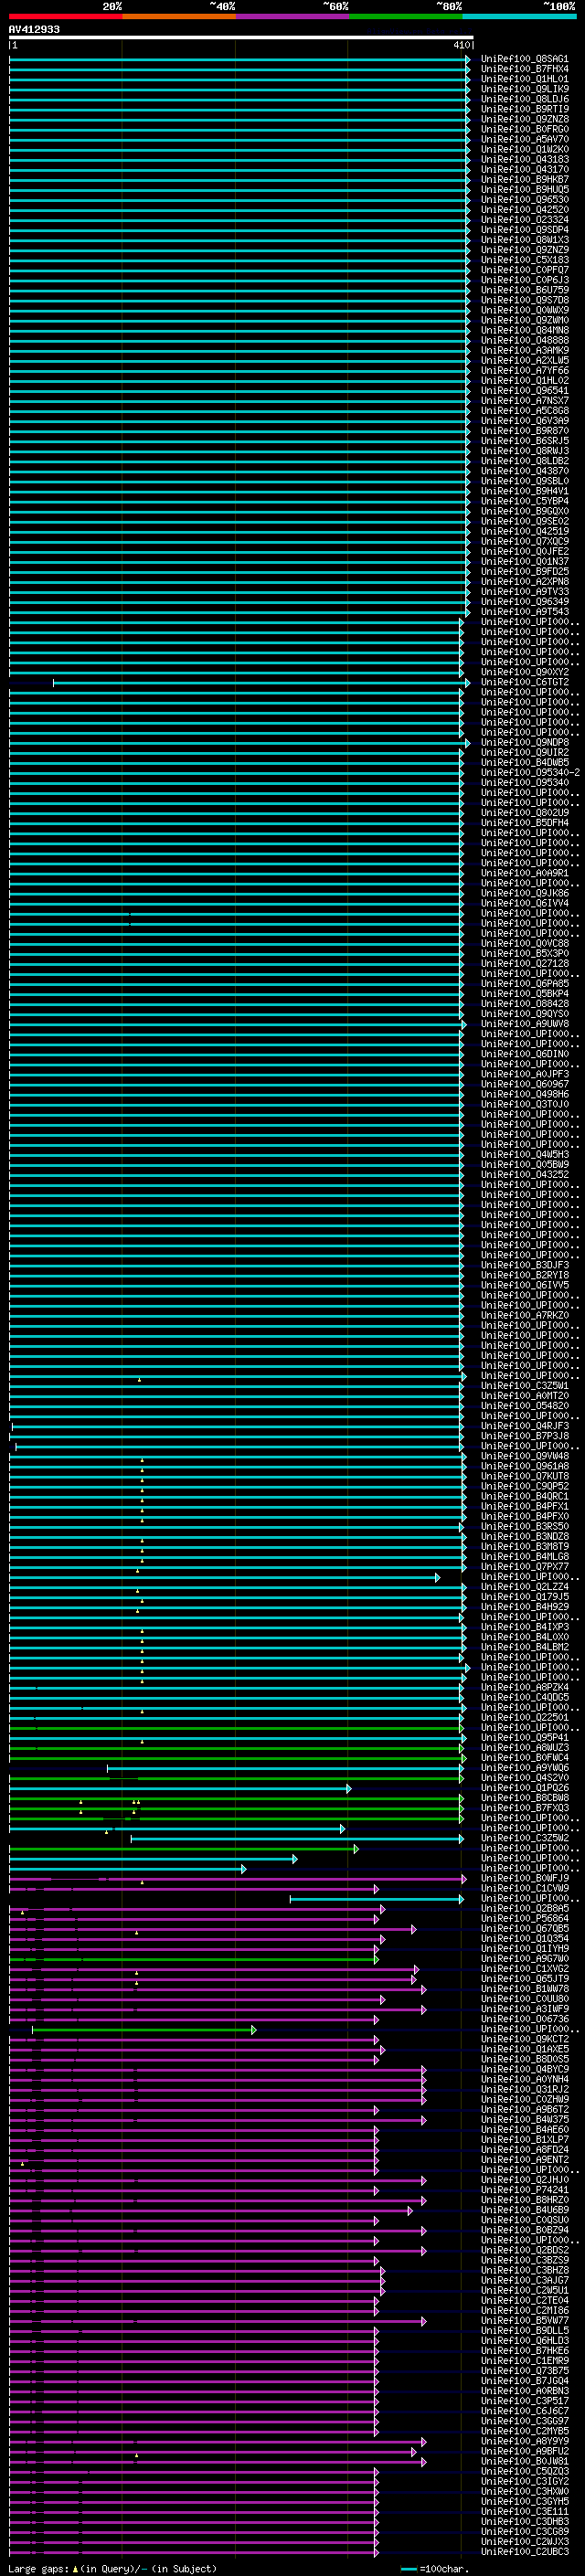Click the UniRef100_B4LBM2 entry
Viewport: 585px width, 2576px height.
pos(525,1647)
